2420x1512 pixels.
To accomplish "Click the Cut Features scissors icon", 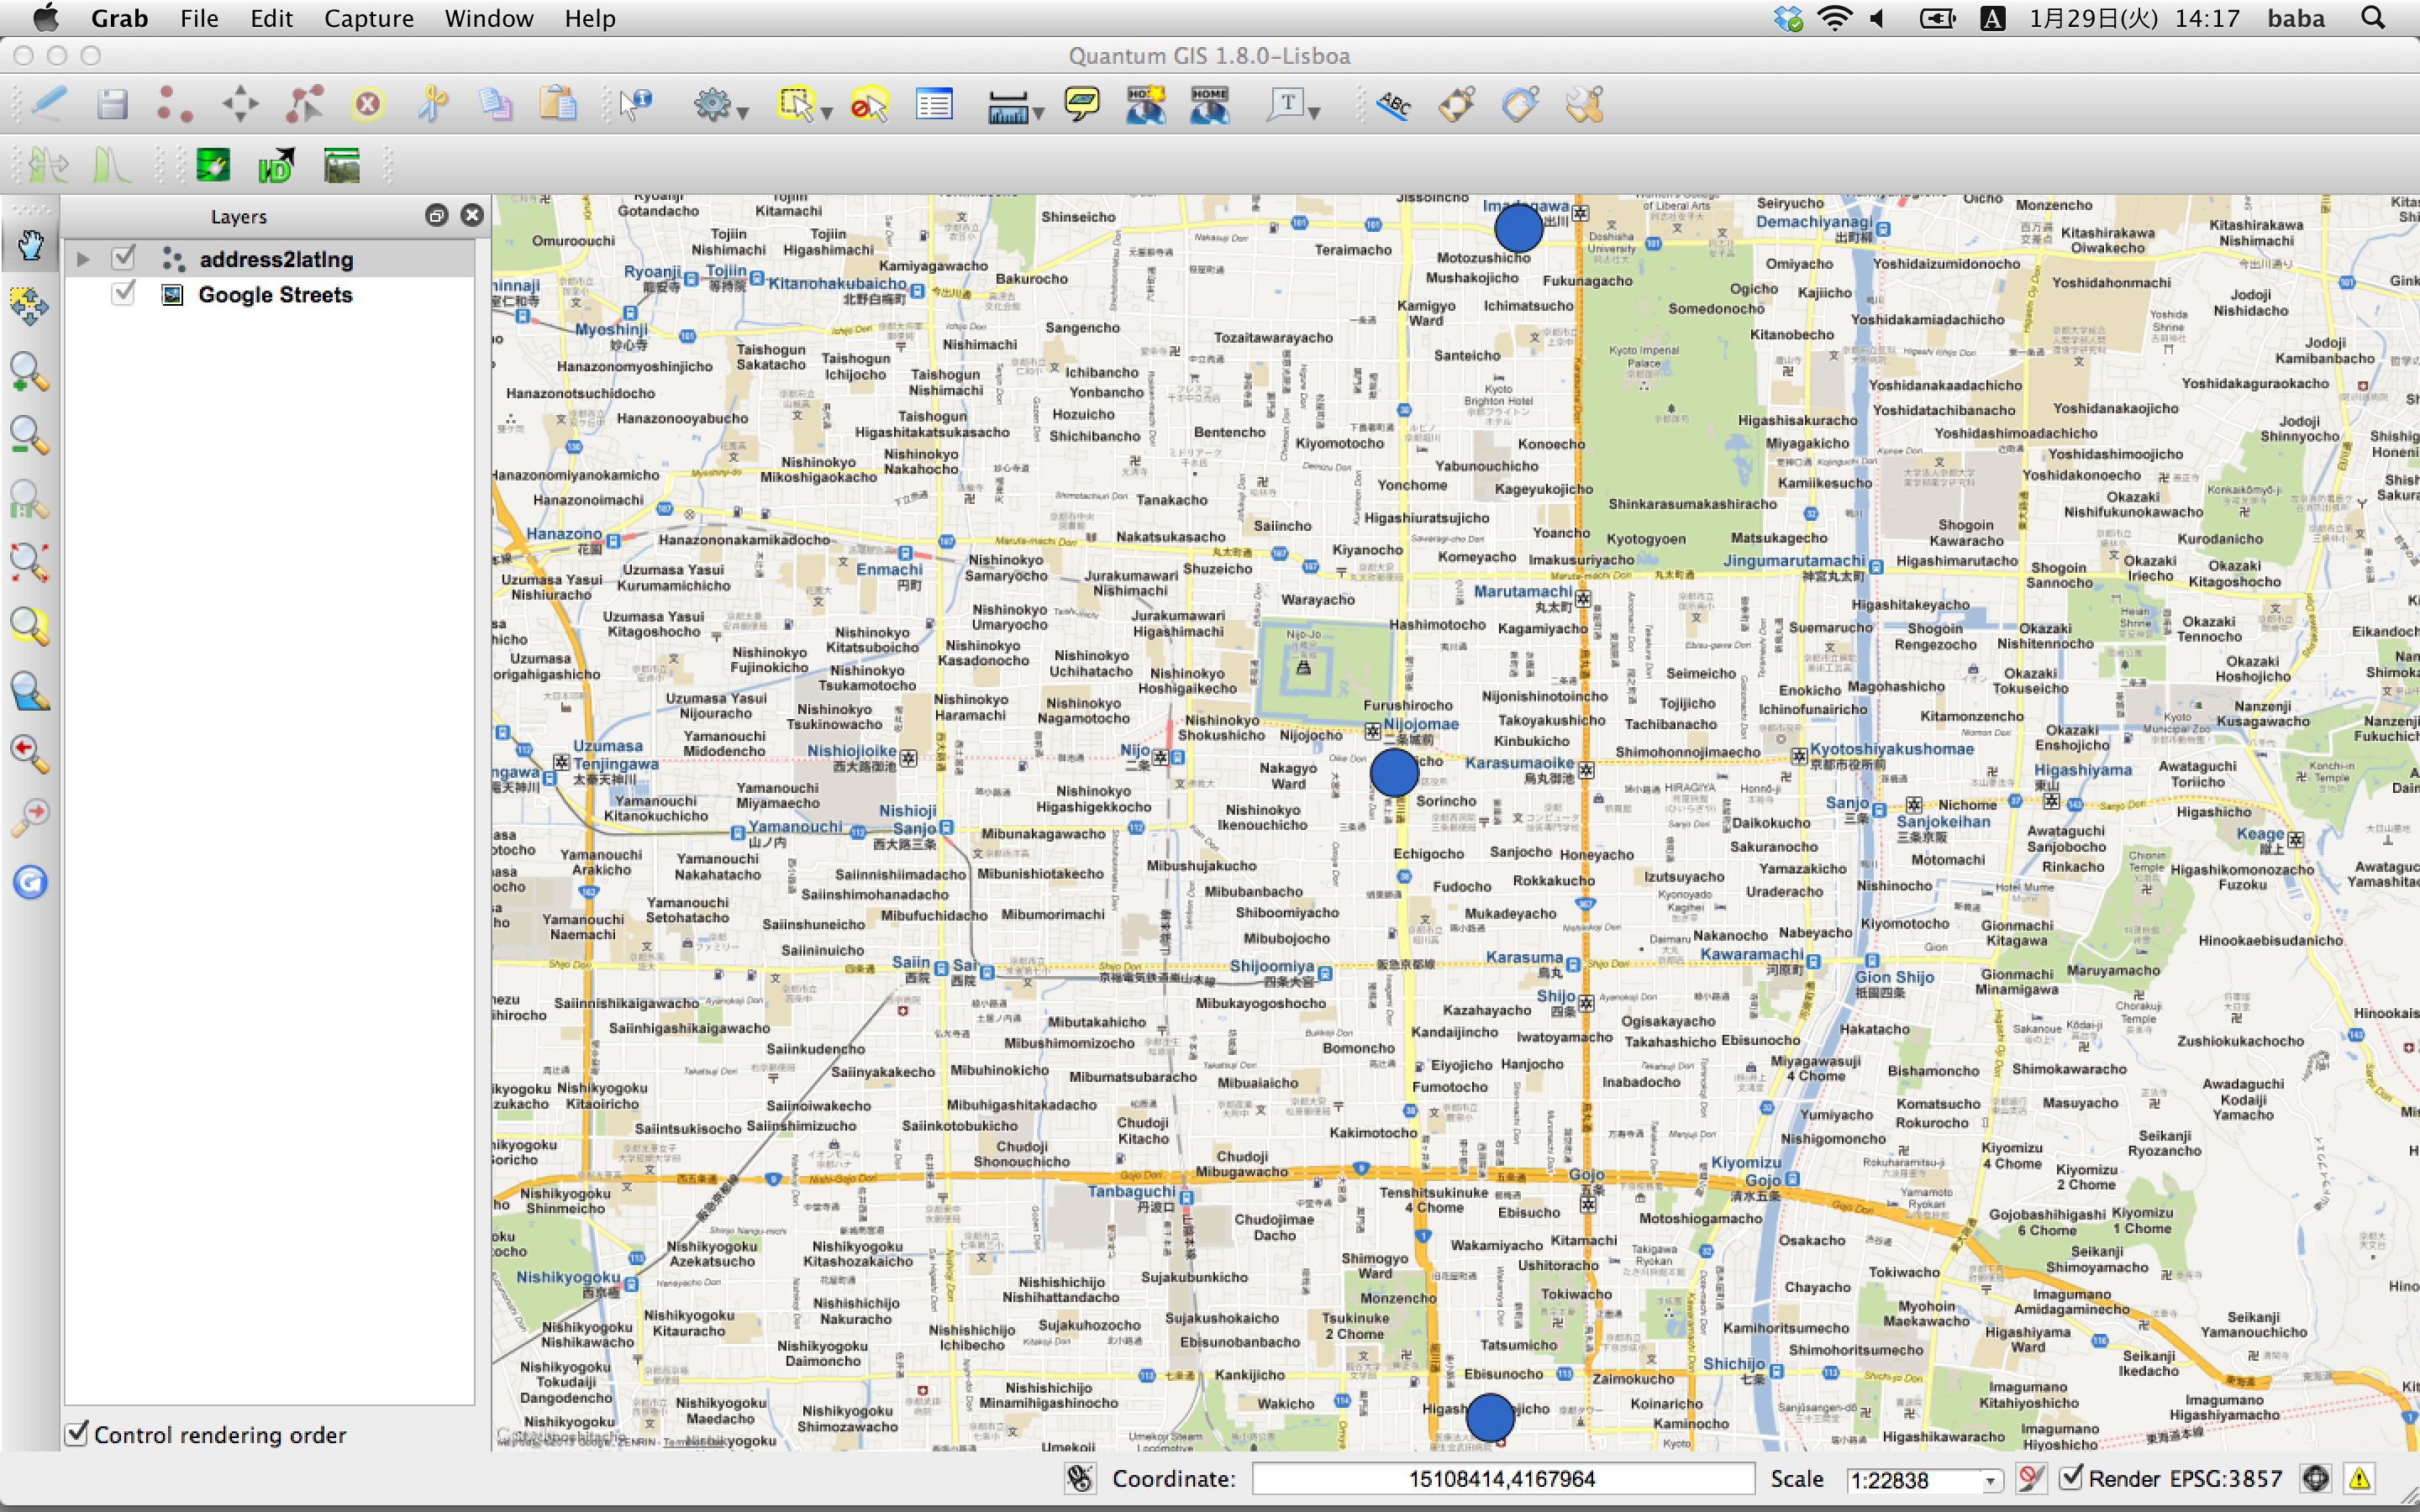I will (x=432, y=104).
